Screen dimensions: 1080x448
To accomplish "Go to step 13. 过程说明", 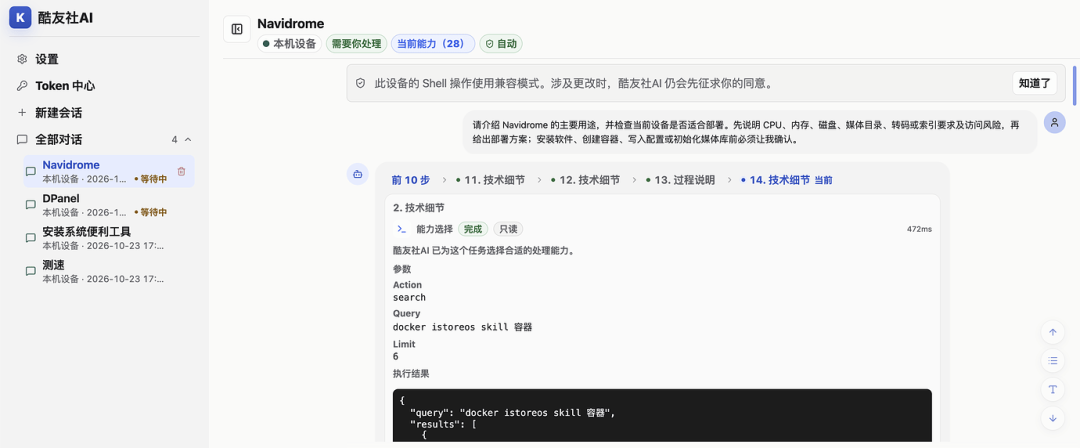I will click(680, 180).
